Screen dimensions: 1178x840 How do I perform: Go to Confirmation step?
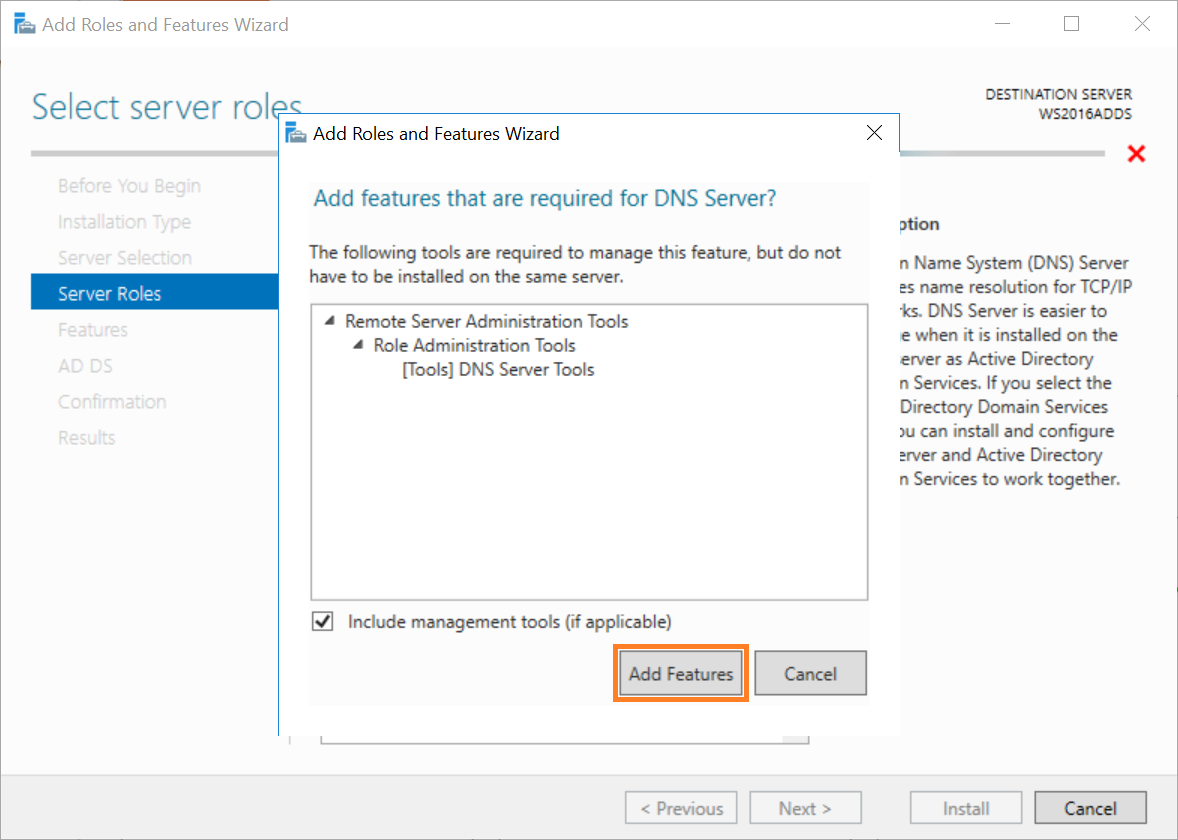[x=112, y=402]
